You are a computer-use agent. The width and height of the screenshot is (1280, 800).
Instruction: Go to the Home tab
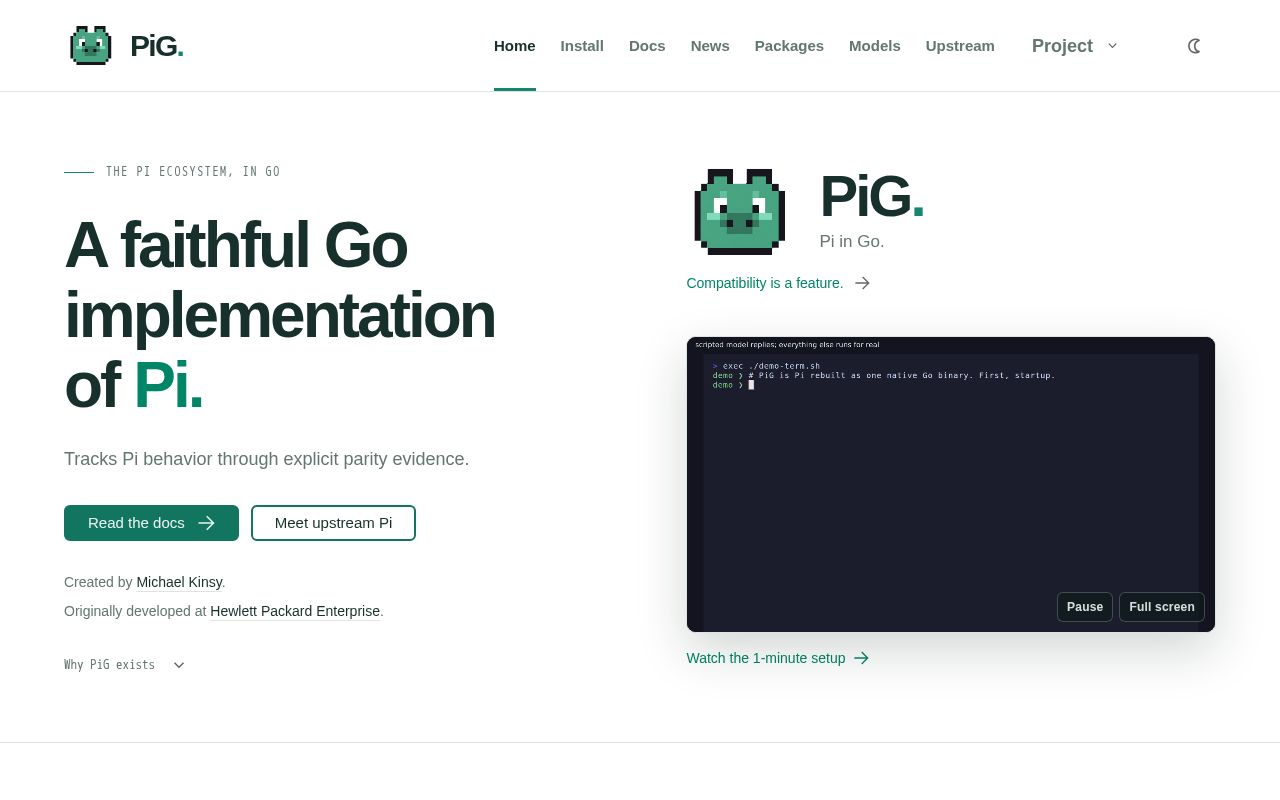(515, 46)
